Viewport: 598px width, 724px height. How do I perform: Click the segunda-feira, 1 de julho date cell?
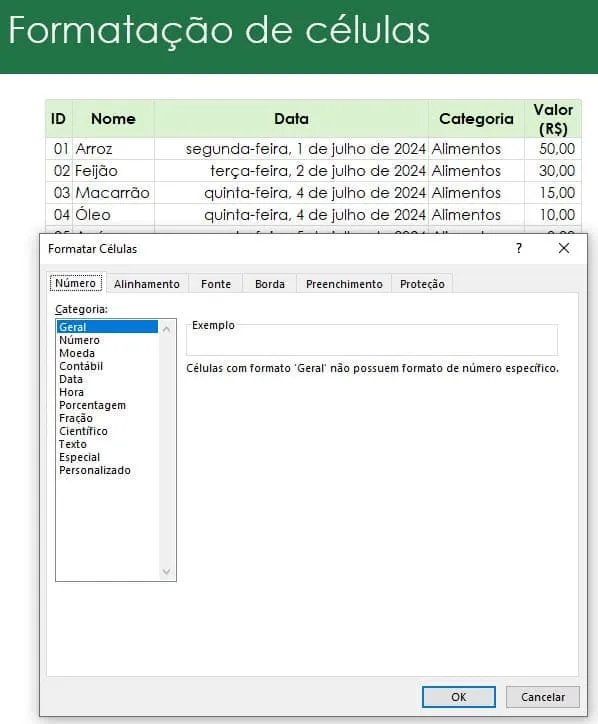[291, 149]
